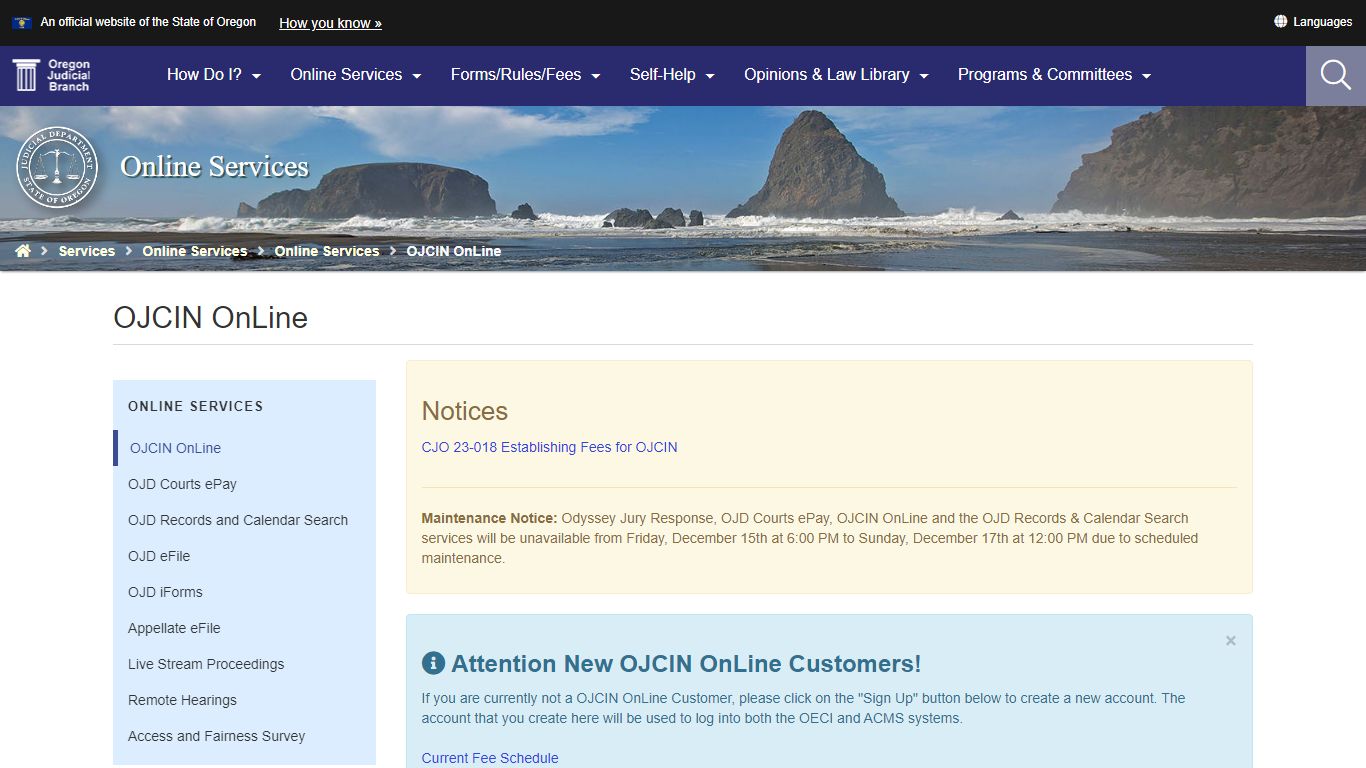Screen dimensions: 1366x768
Task: Click the Notices heading
Action: pos(465,411)
